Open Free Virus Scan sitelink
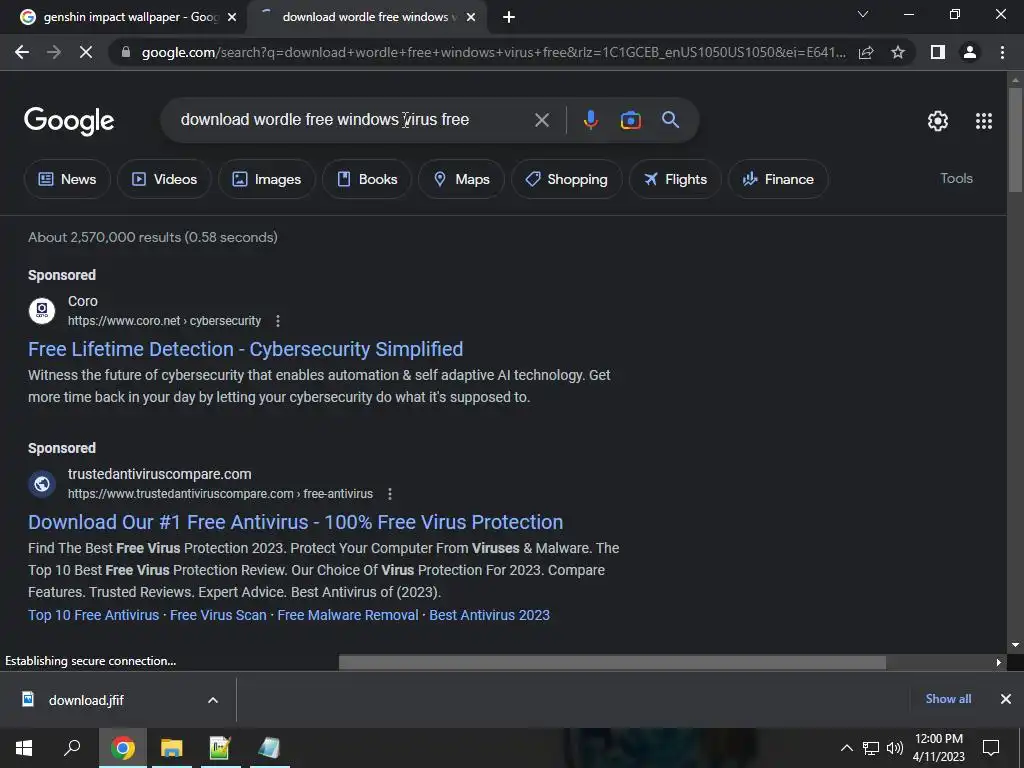Viewport: 1024px width, 768px height. [x=218, y=615]
